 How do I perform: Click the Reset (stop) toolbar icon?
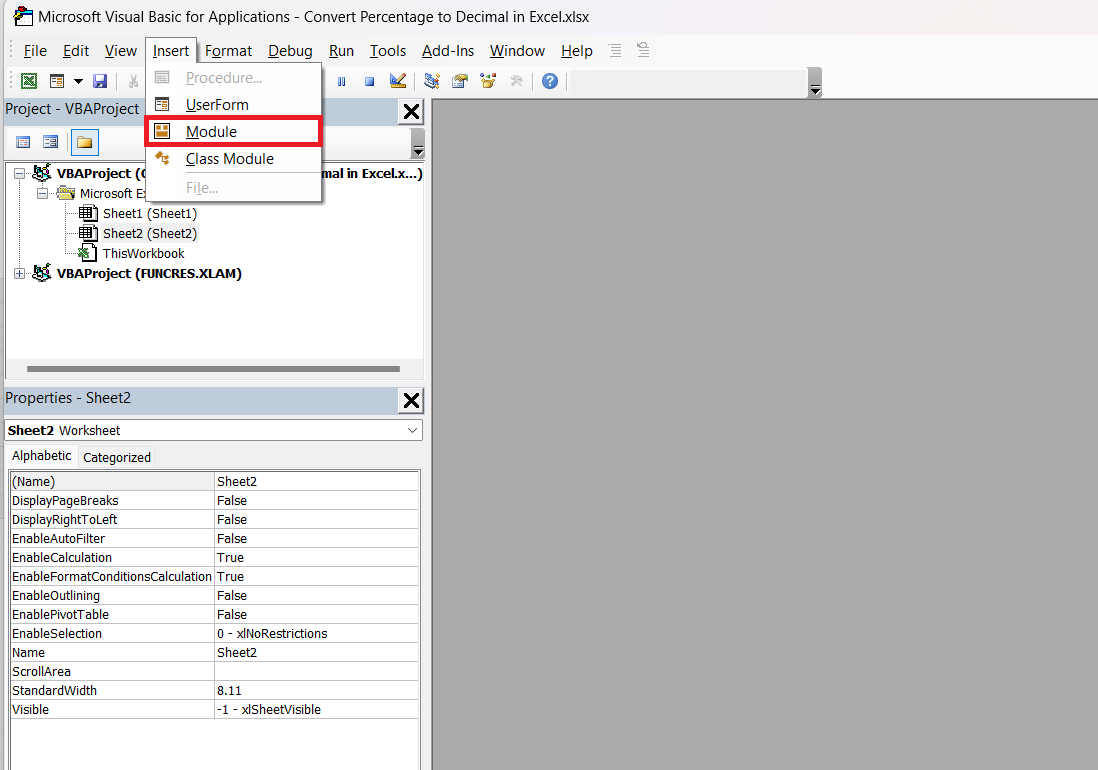369,81
